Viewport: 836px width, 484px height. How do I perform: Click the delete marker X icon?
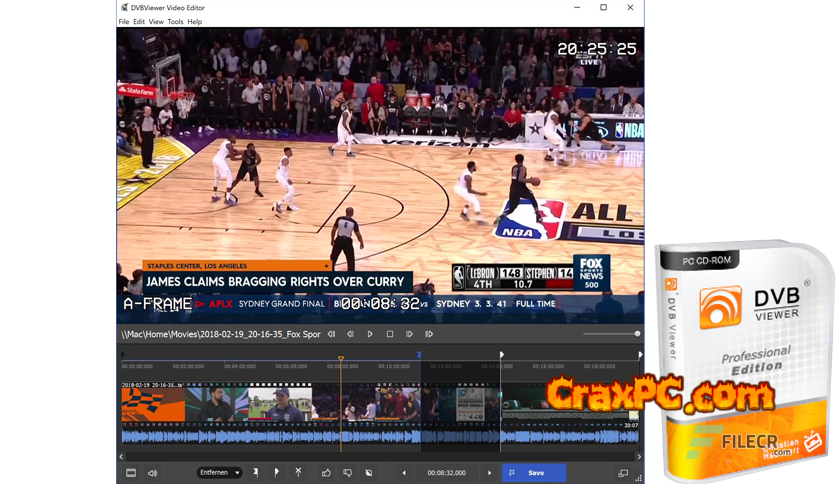click(x=298, y=472)
